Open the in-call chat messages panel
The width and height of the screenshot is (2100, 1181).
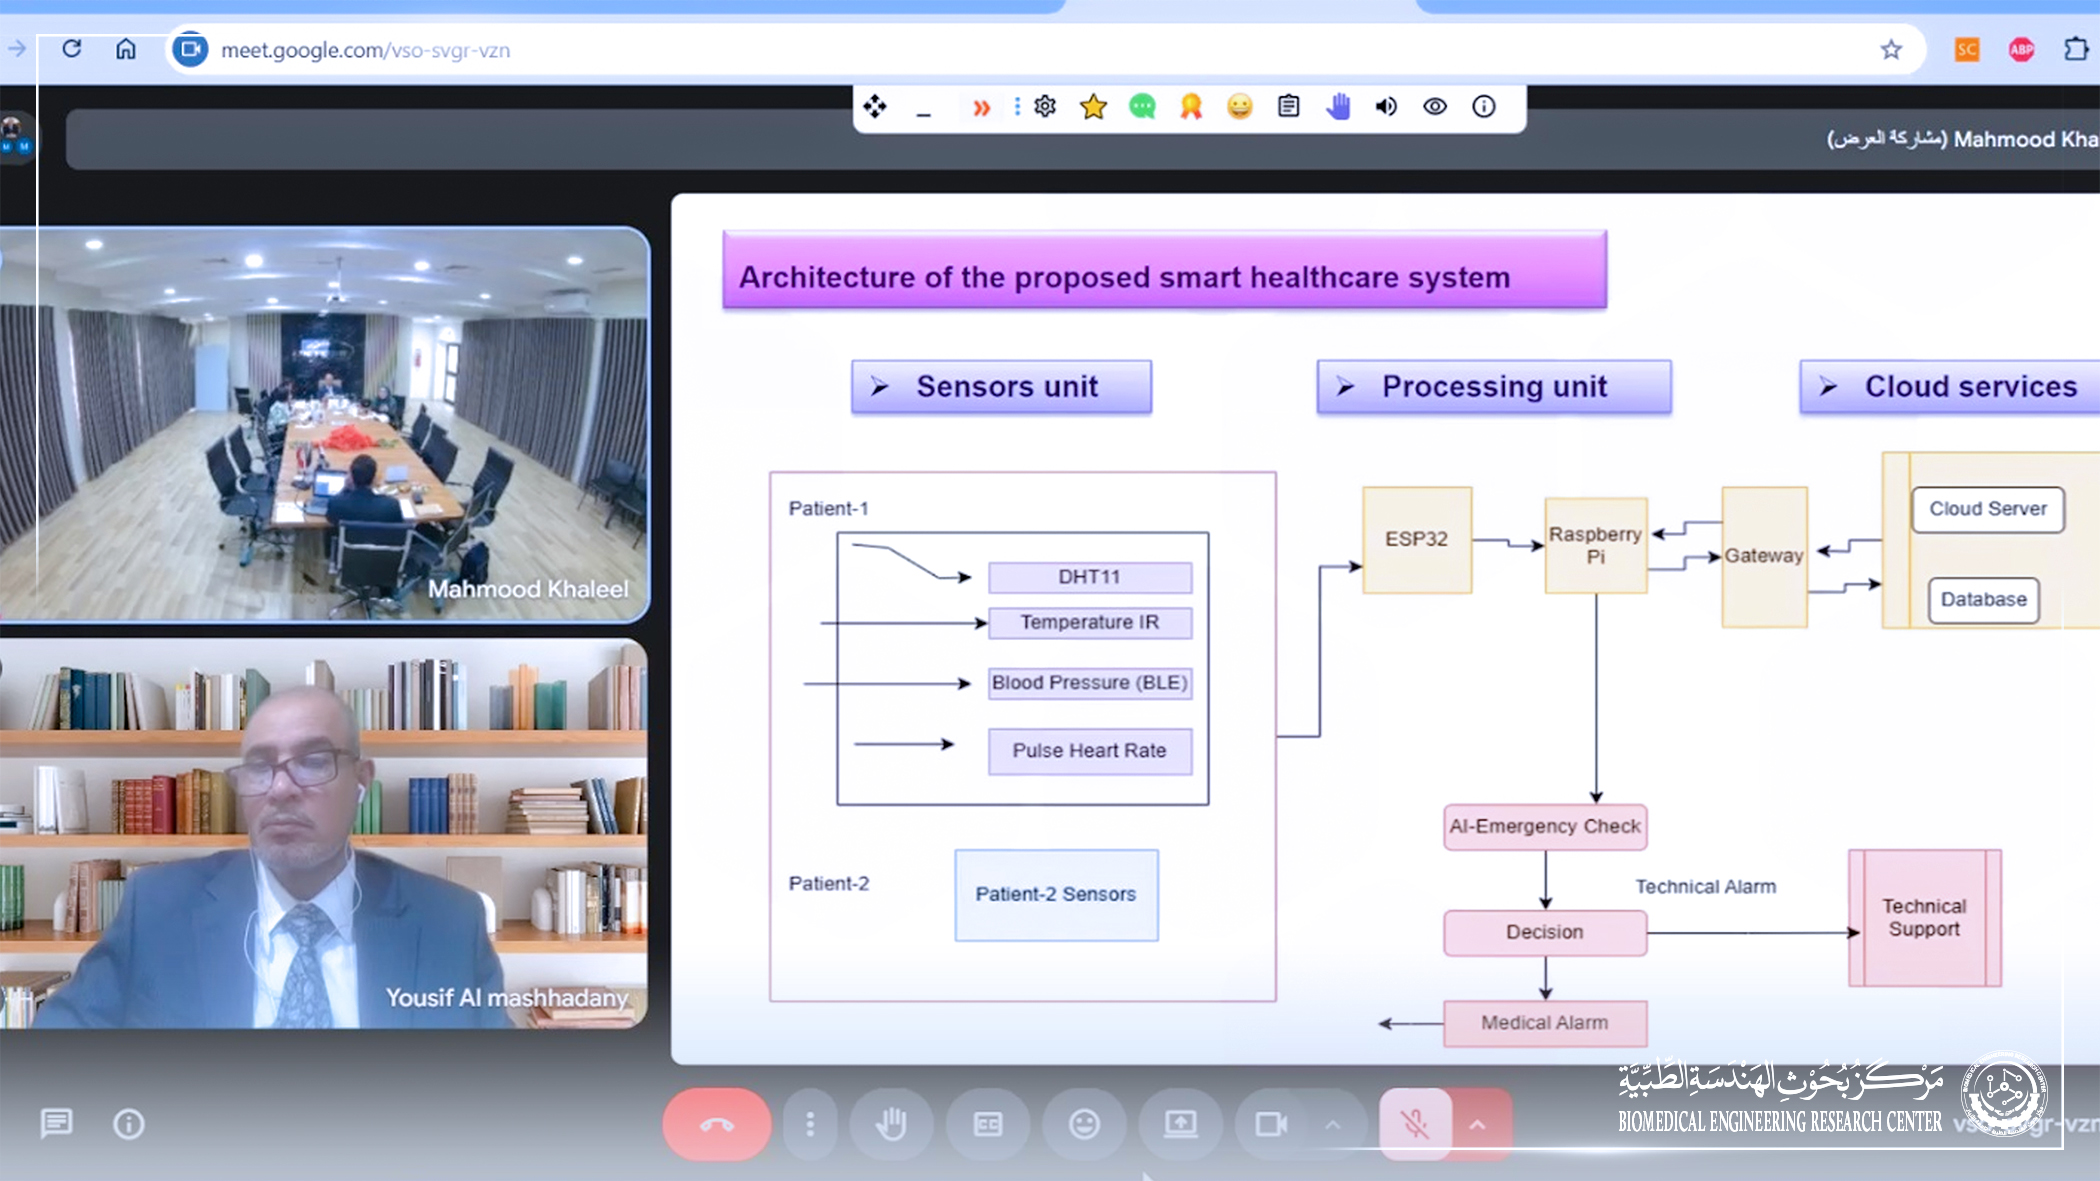coord(56,1124)
